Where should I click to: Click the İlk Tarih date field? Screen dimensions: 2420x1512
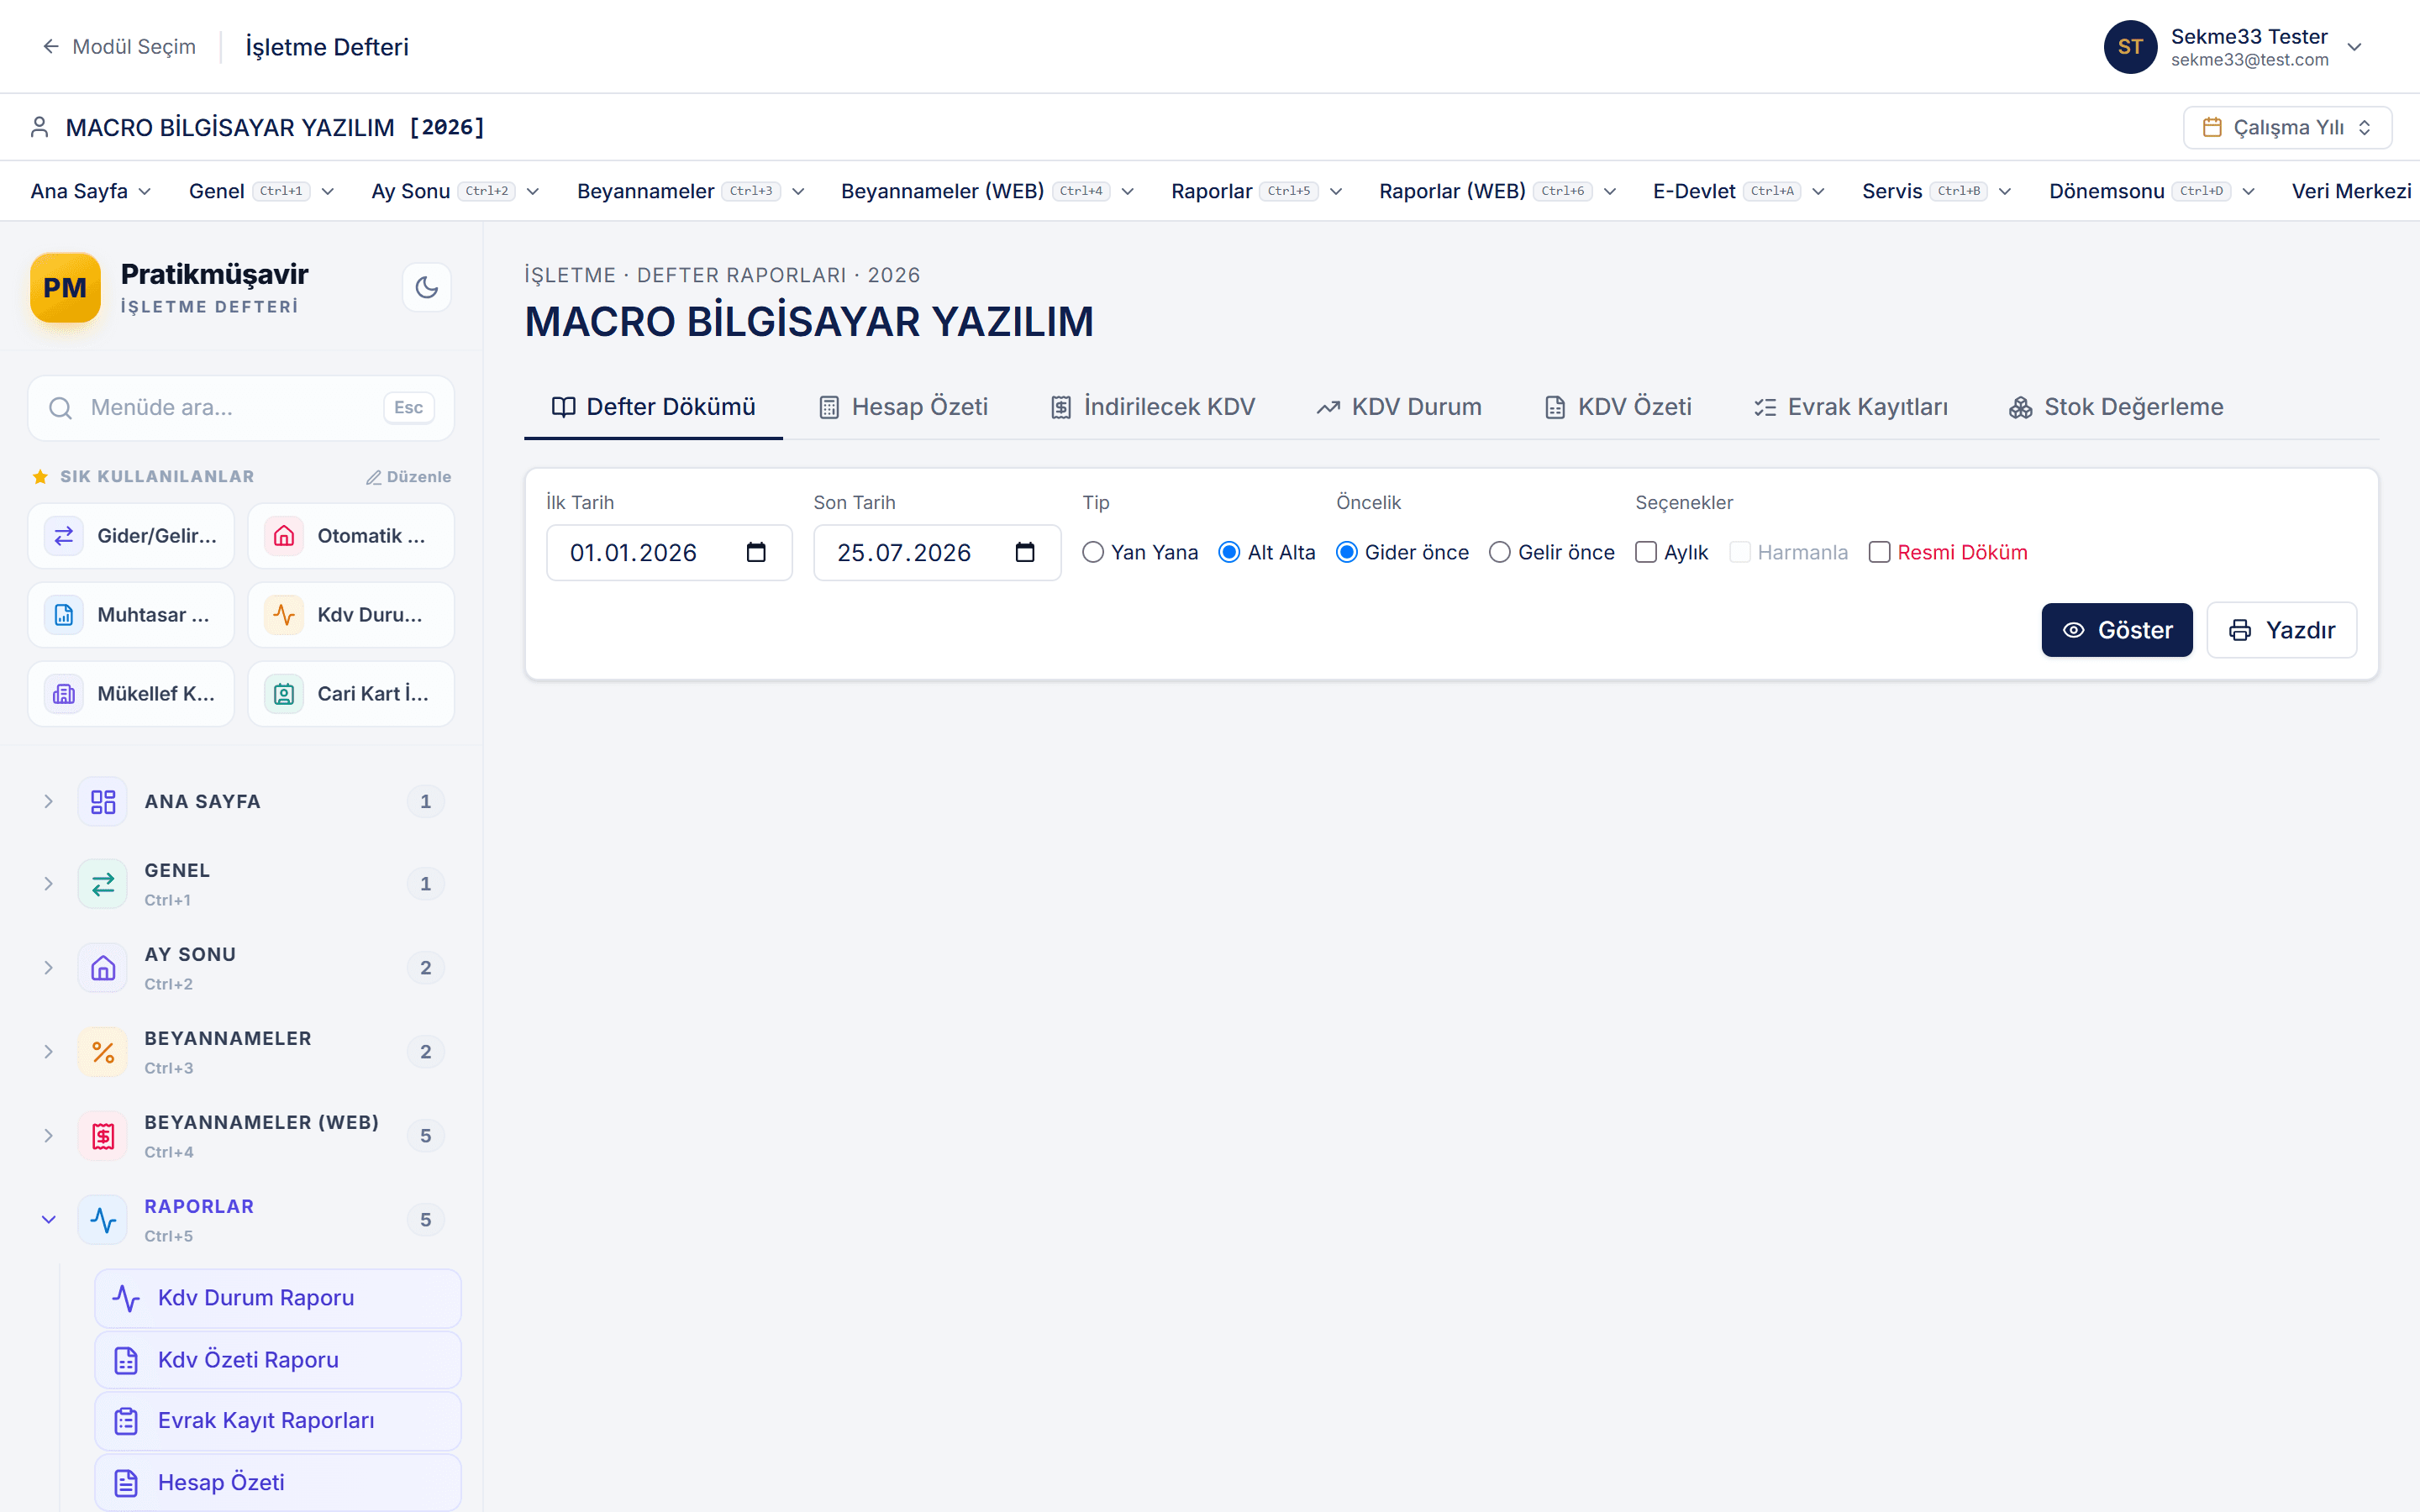669,552
